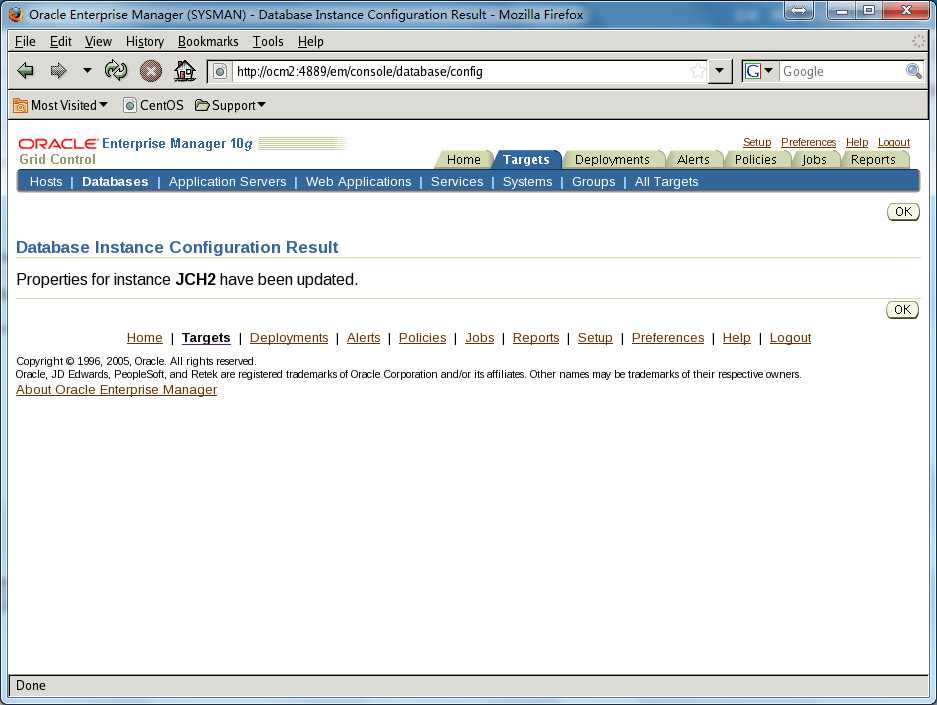The width and height of the screenshot is (937, 705).
Task: Click the footer Policies link
Action: point(422,338)
